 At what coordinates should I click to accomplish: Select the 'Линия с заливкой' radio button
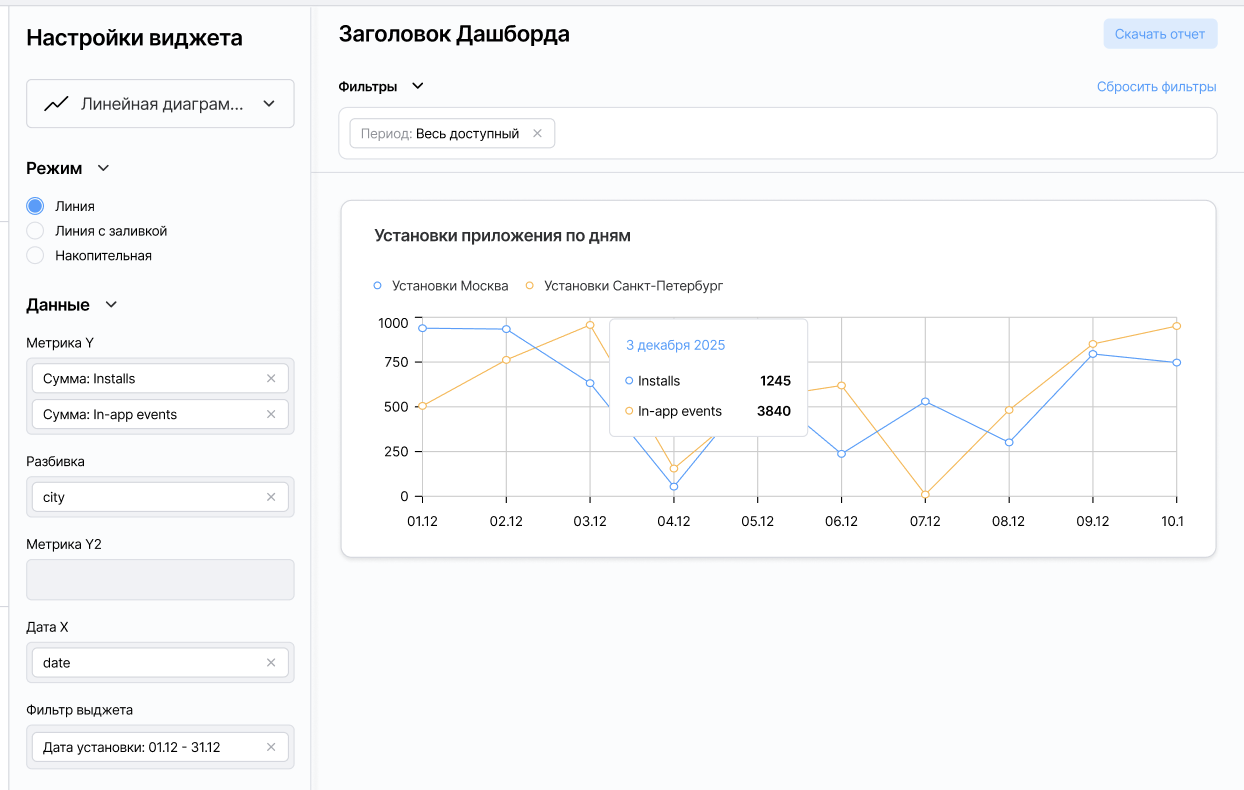pyautogui.click(x=35, y=231)
